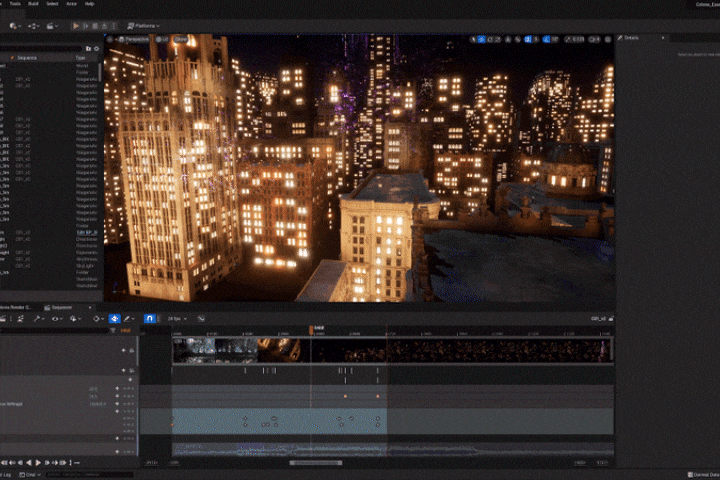
Task: Open the Cmd console type dropdown
Action: 30,475
